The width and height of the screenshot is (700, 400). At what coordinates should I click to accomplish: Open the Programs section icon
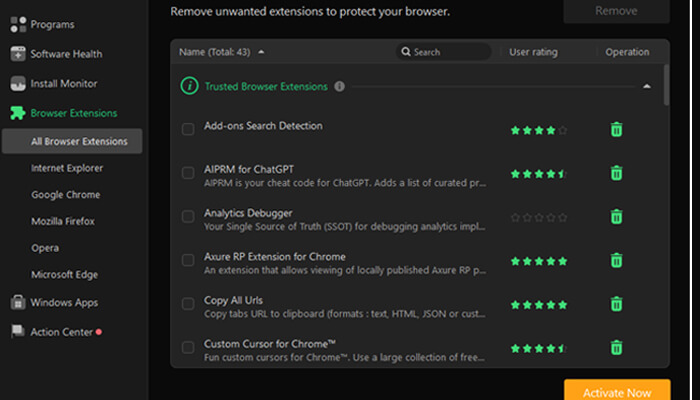click(x=18, y=25)
